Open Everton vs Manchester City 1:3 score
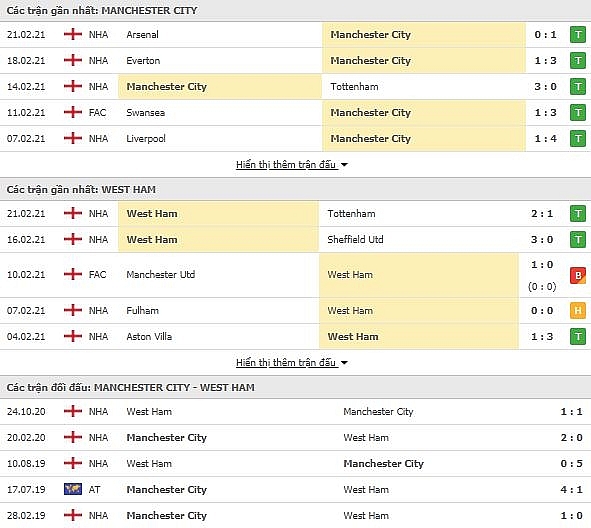The image size is (591, 528). point(545,61)
